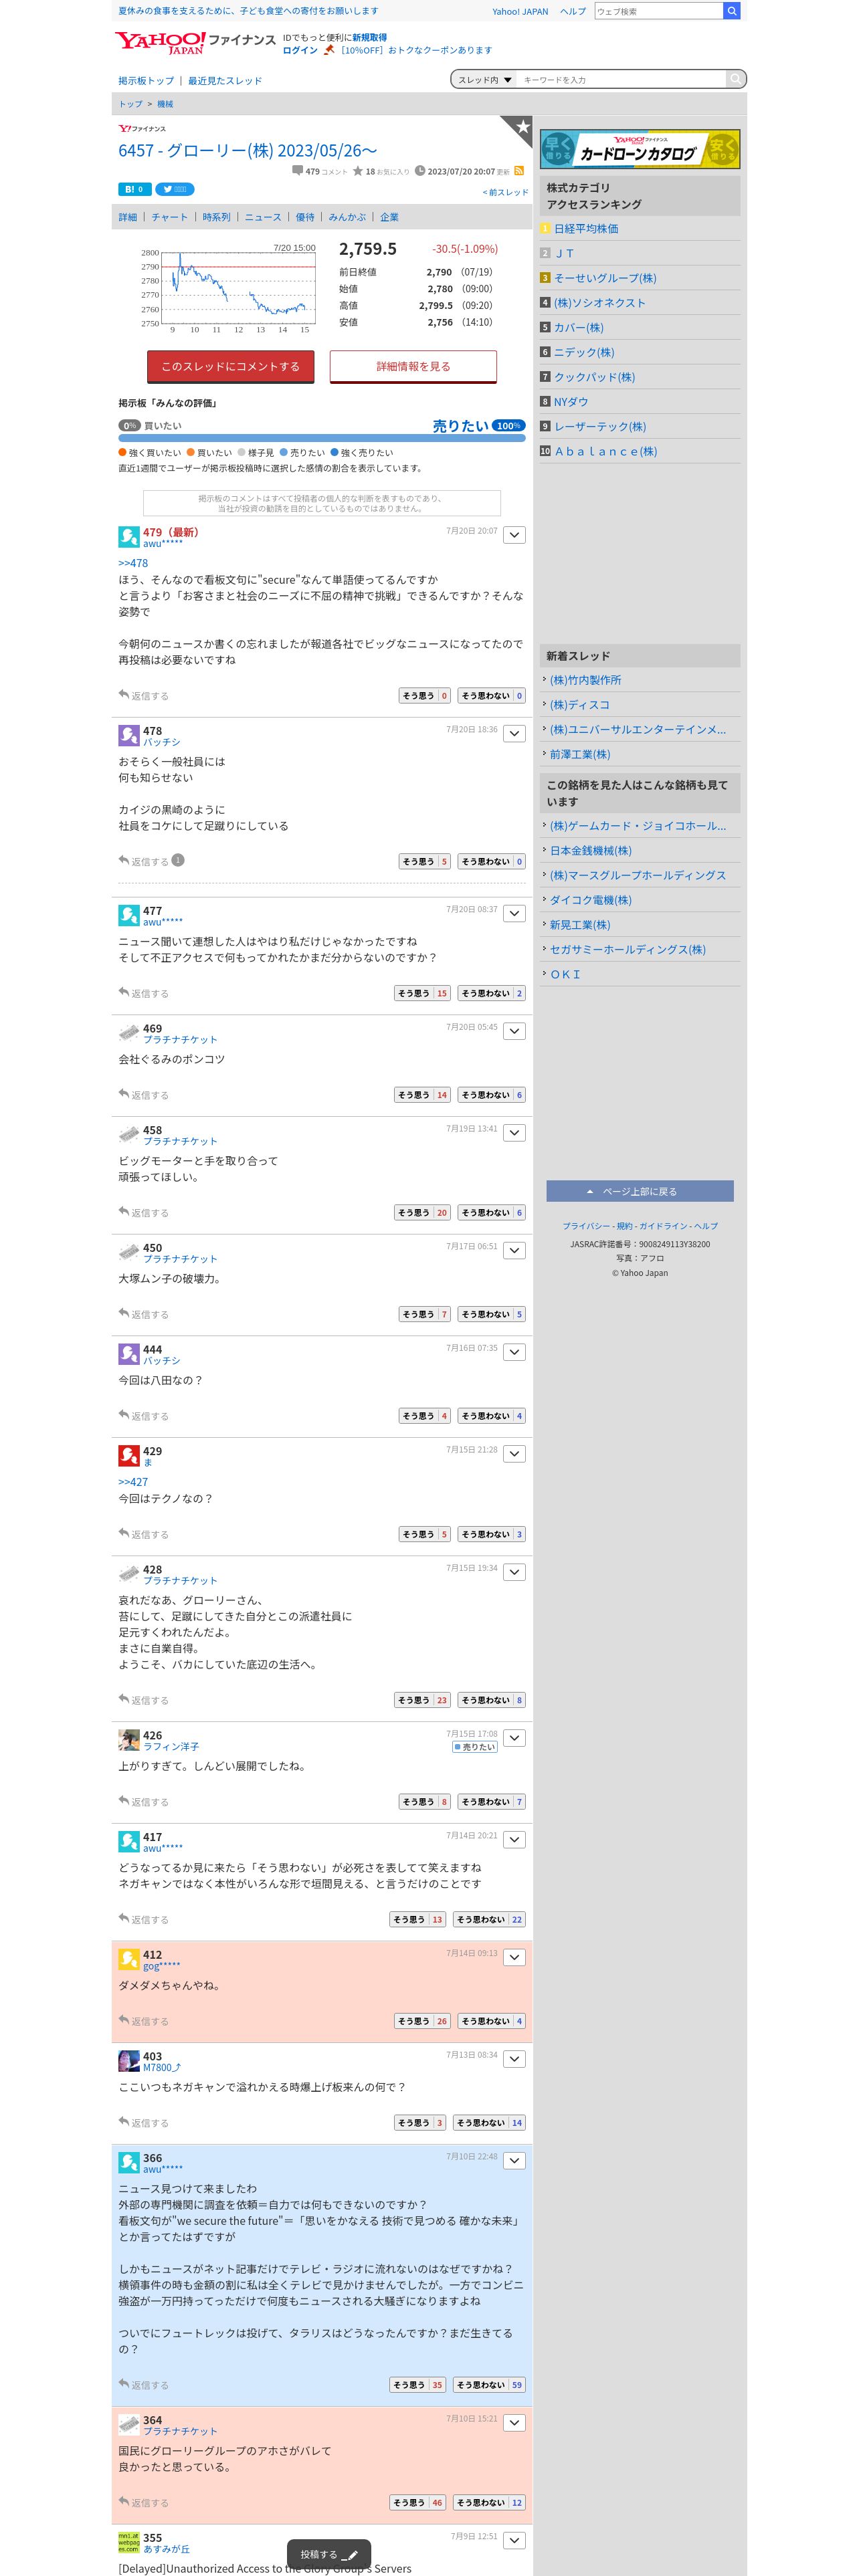This screenshot has height=2576, width=859.
Task: Vote そう思わない on post 478
Action: [492, 861]
